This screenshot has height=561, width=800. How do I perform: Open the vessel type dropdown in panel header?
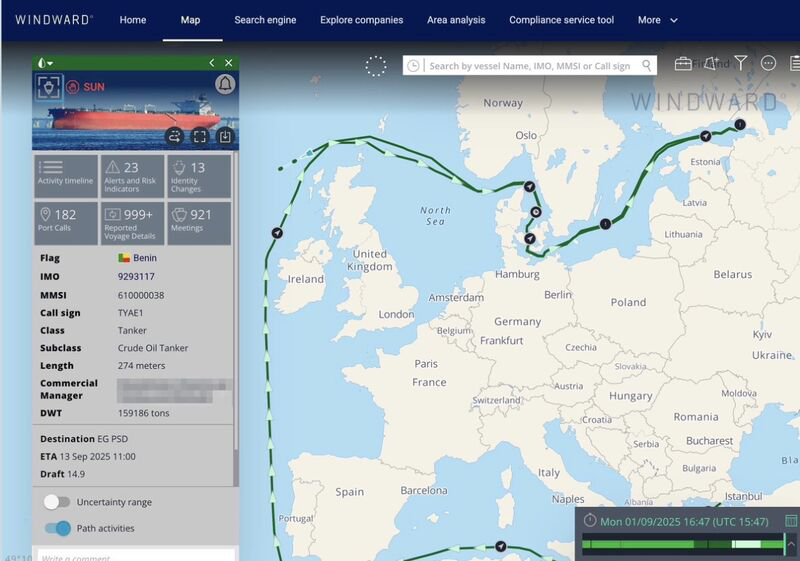tap(45, 62)
